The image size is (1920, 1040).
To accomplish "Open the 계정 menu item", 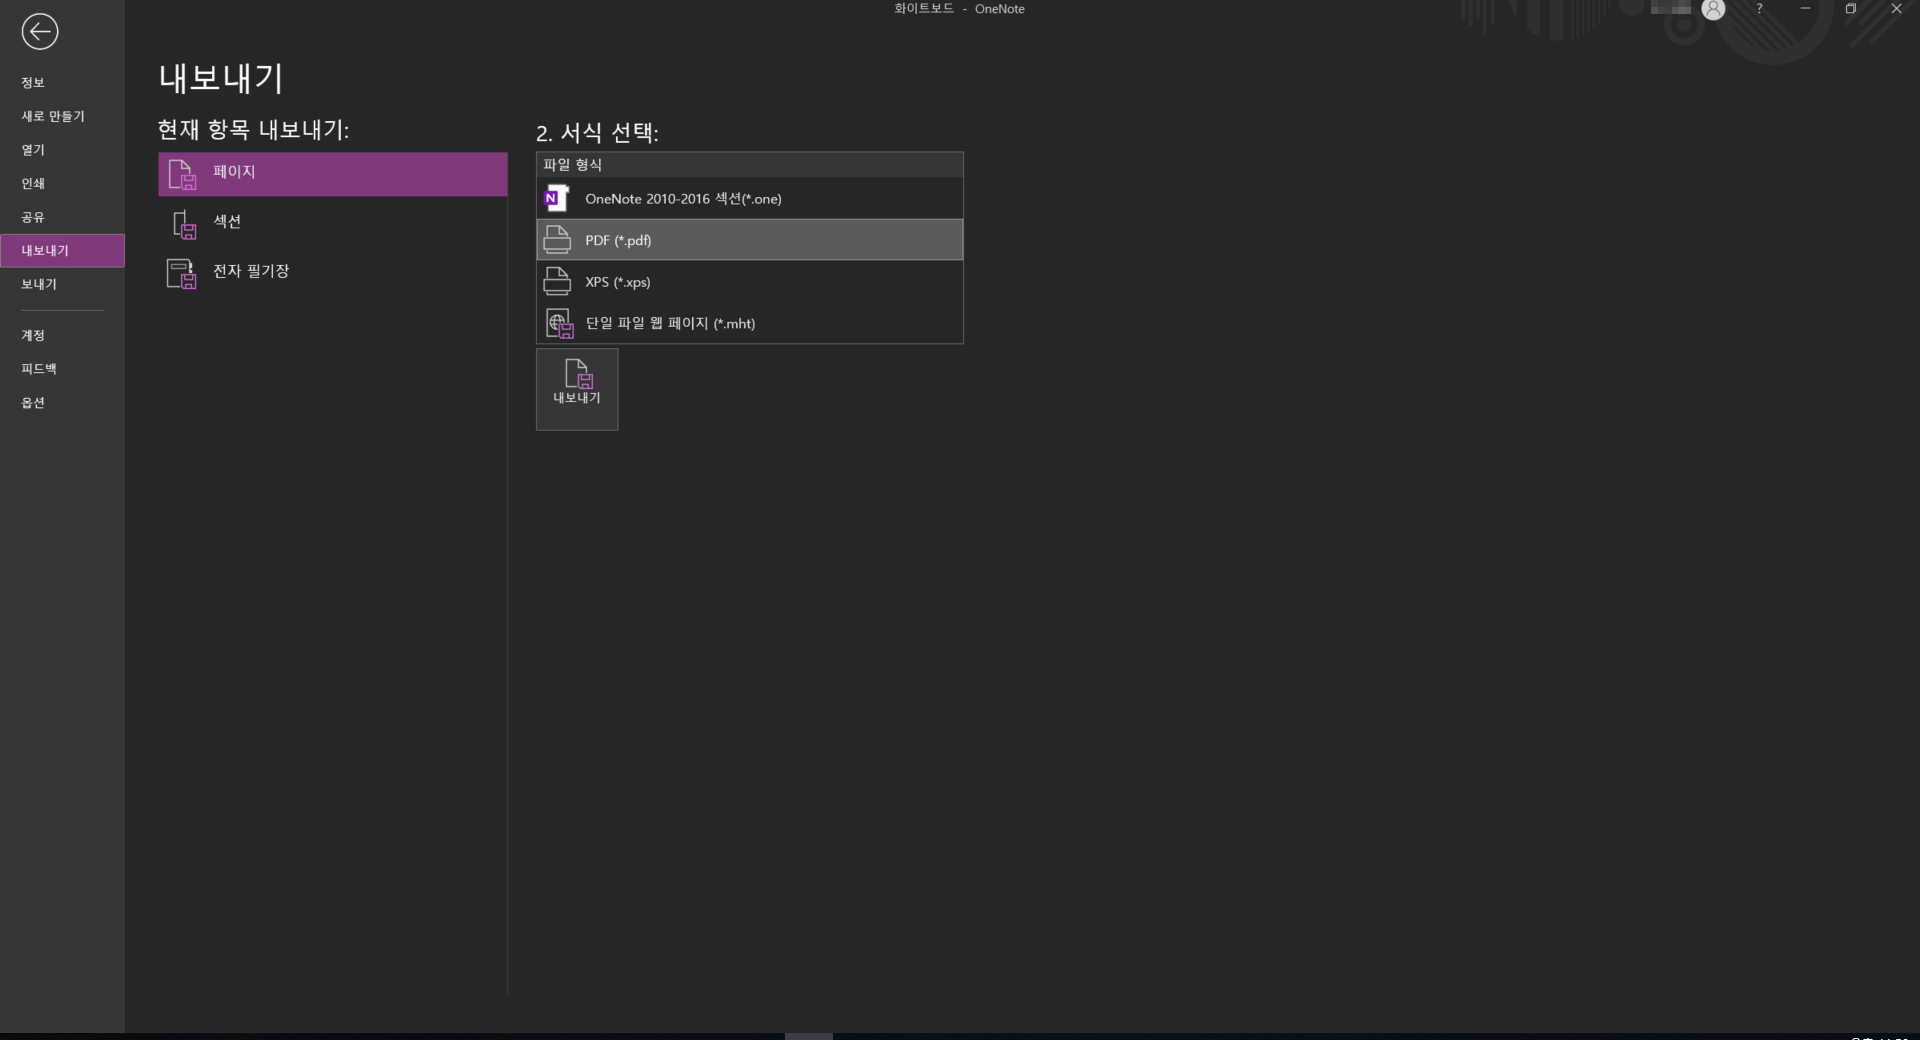I will [x=62, y=335].
